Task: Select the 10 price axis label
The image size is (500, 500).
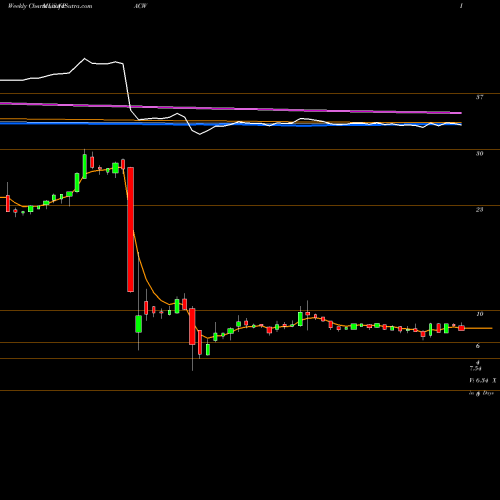Action: [479, 314]
